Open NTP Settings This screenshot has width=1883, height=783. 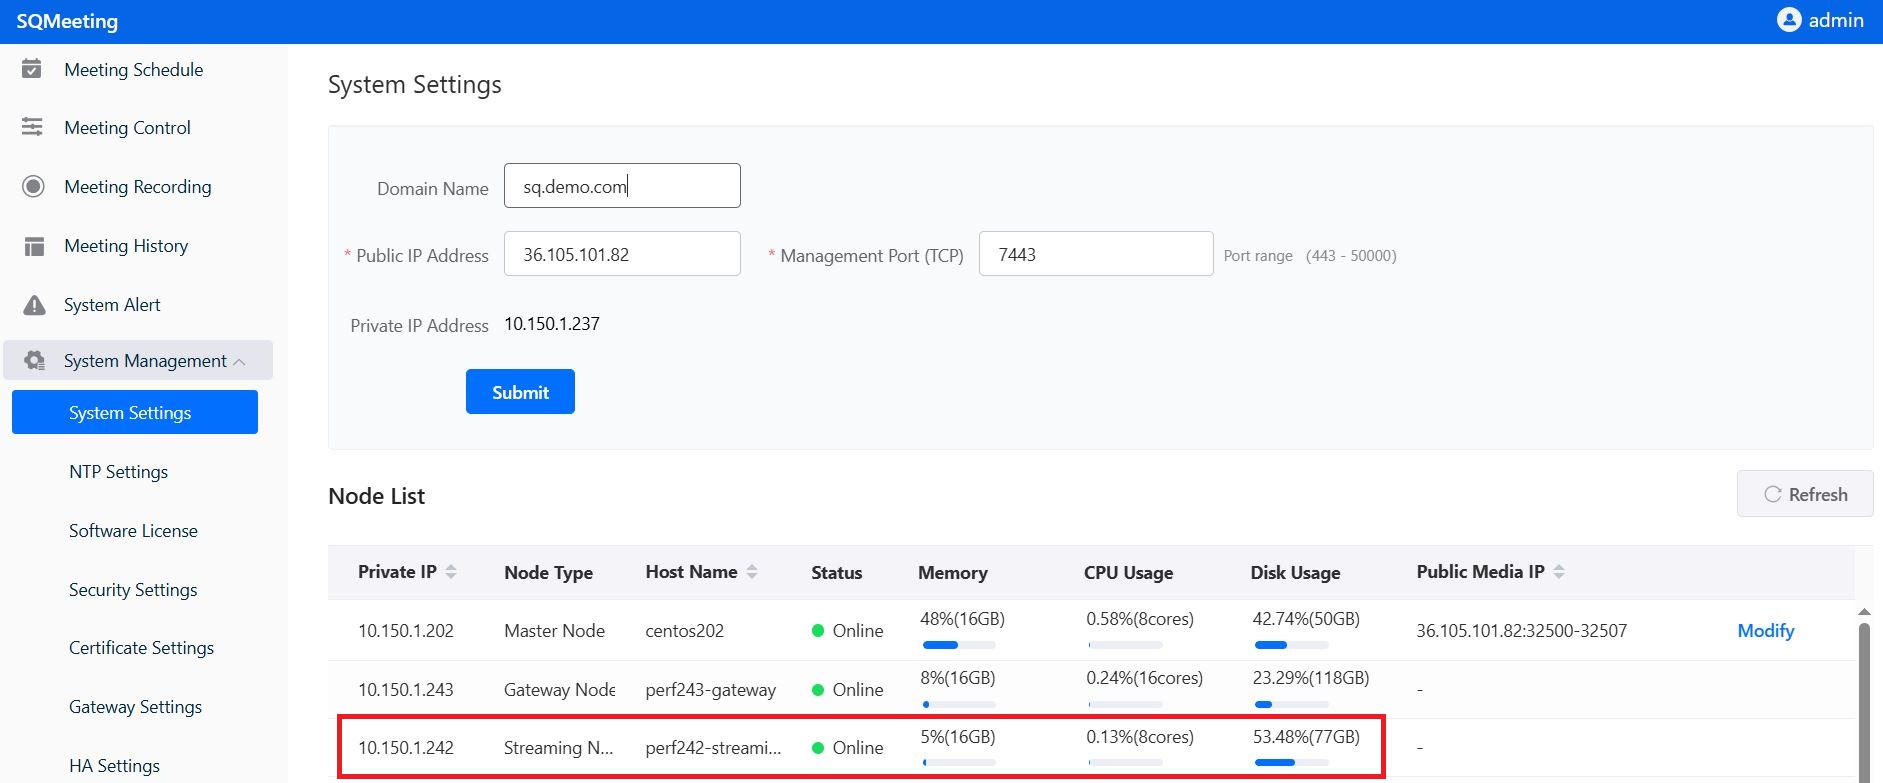click(x=118, y=471)
